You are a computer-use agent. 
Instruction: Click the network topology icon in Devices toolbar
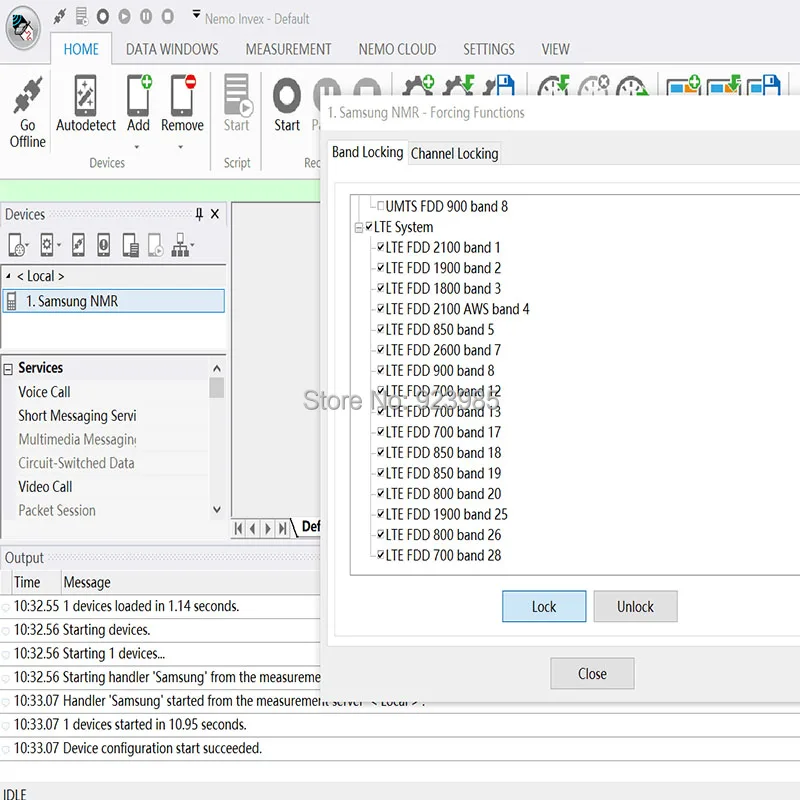point(181,245)
